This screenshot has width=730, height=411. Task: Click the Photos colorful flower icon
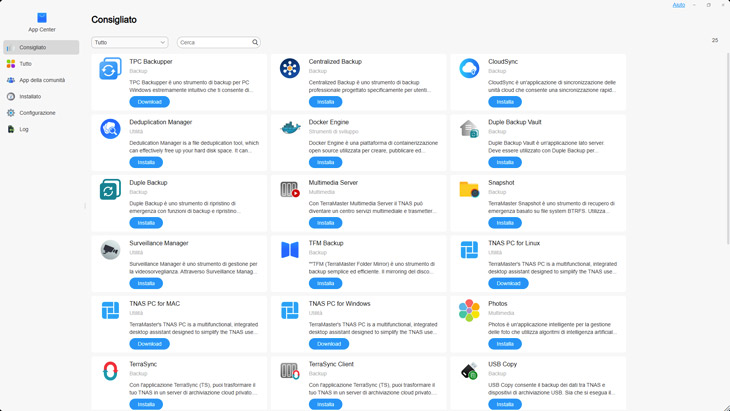tap(469, 310)
